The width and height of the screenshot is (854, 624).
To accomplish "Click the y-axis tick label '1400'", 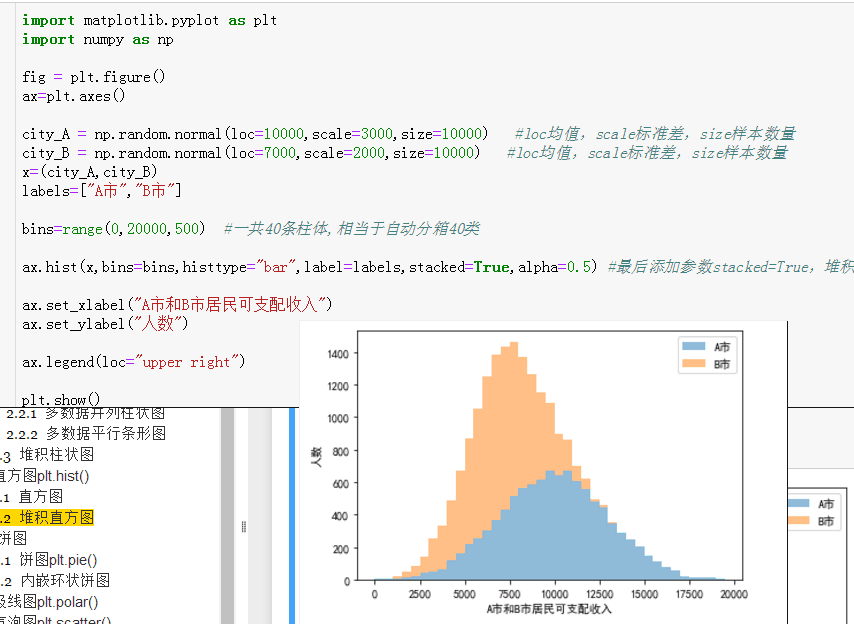I will (x=338, y=354).
